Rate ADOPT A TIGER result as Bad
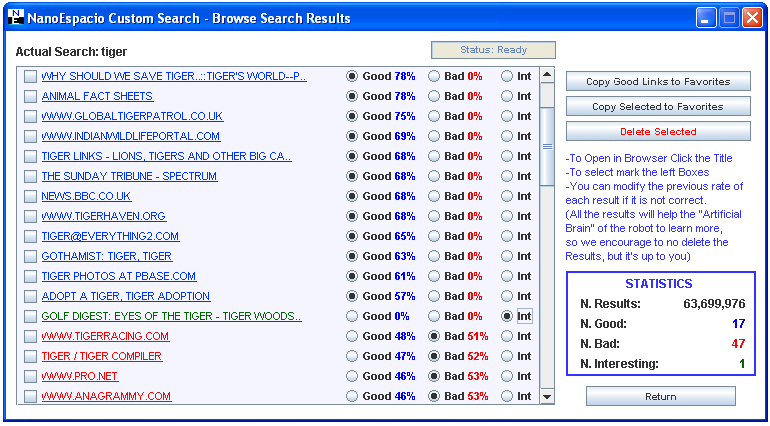770x426 pixels. coord(434,296)
